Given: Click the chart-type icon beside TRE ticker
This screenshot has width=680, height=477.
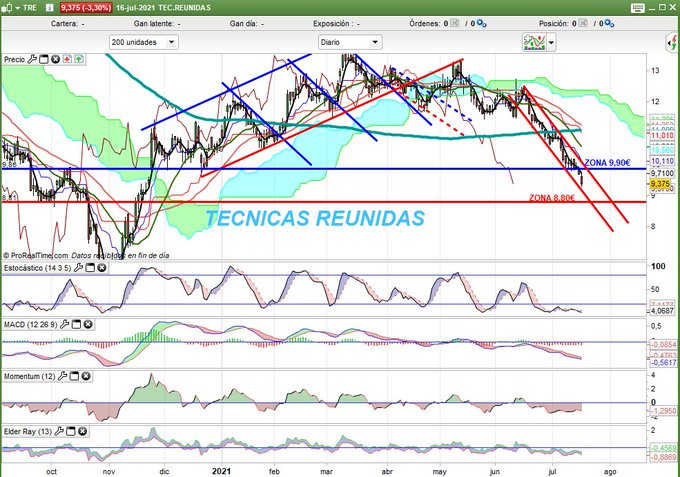Looking at the screenshot, I should click(x=7, y=7).
